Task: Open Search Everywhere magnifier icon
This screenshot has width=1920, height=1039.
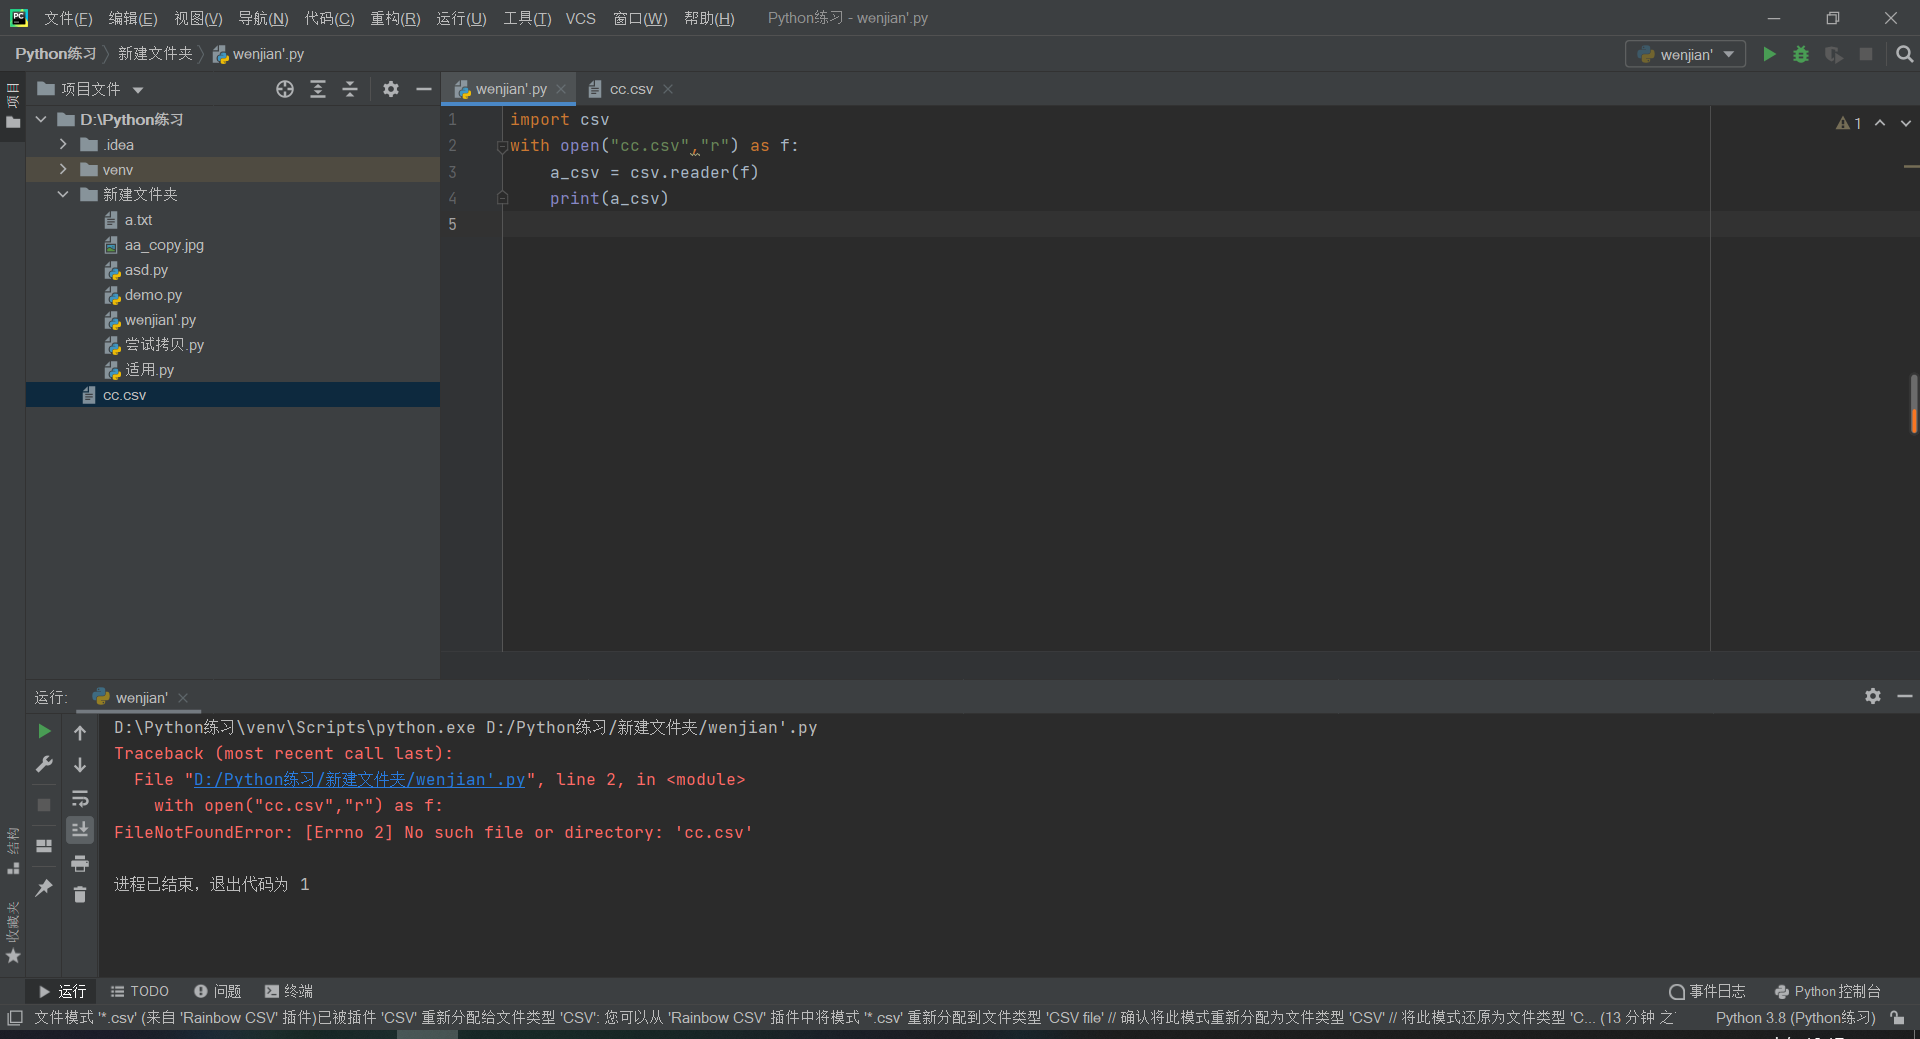Action: tap(1905, 54)
